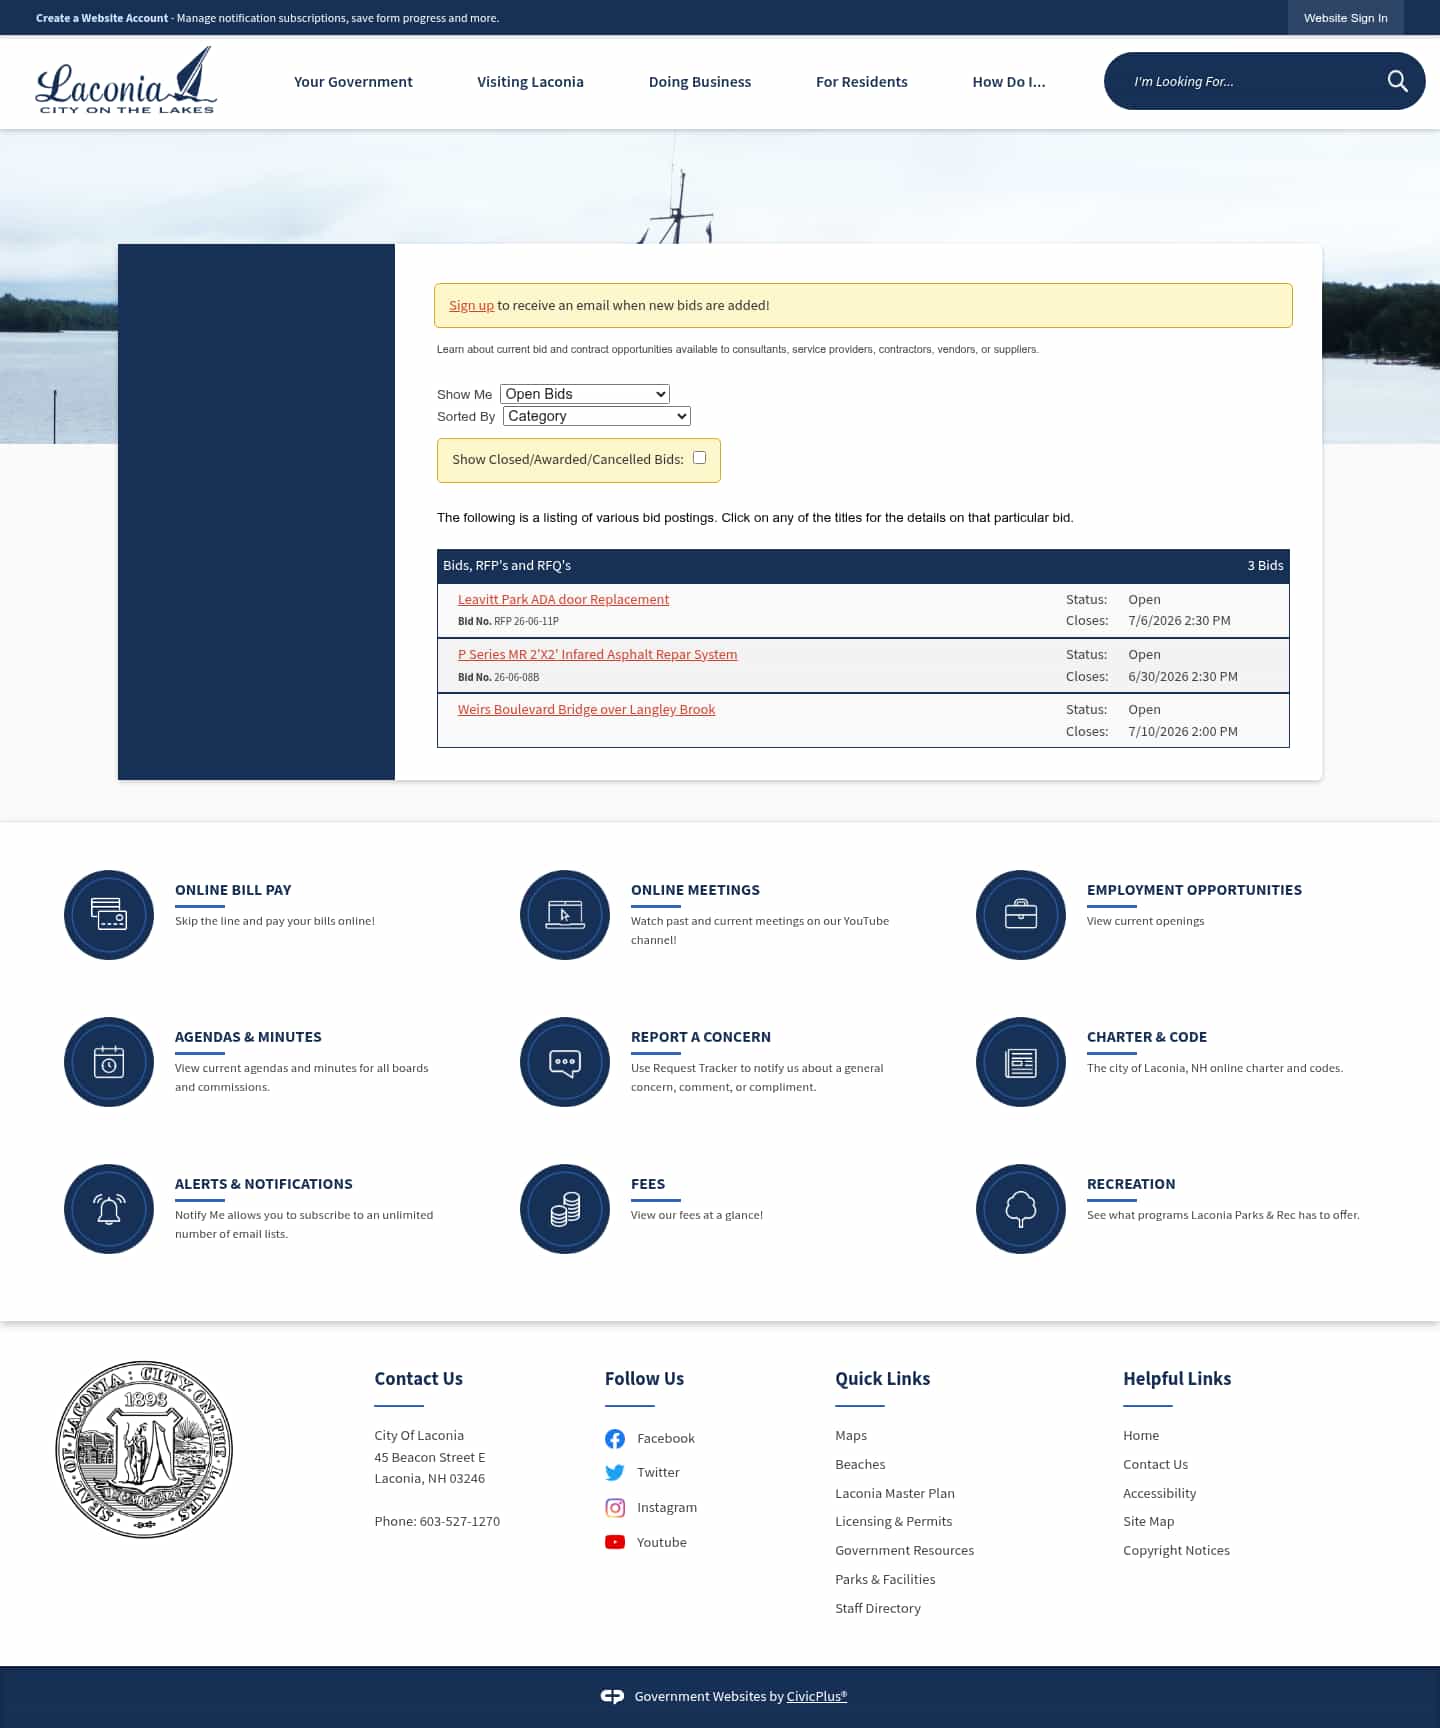Screen dimensions: 1440x1728
Task: Click the 3 Bids count in header
Action: 1265,565
